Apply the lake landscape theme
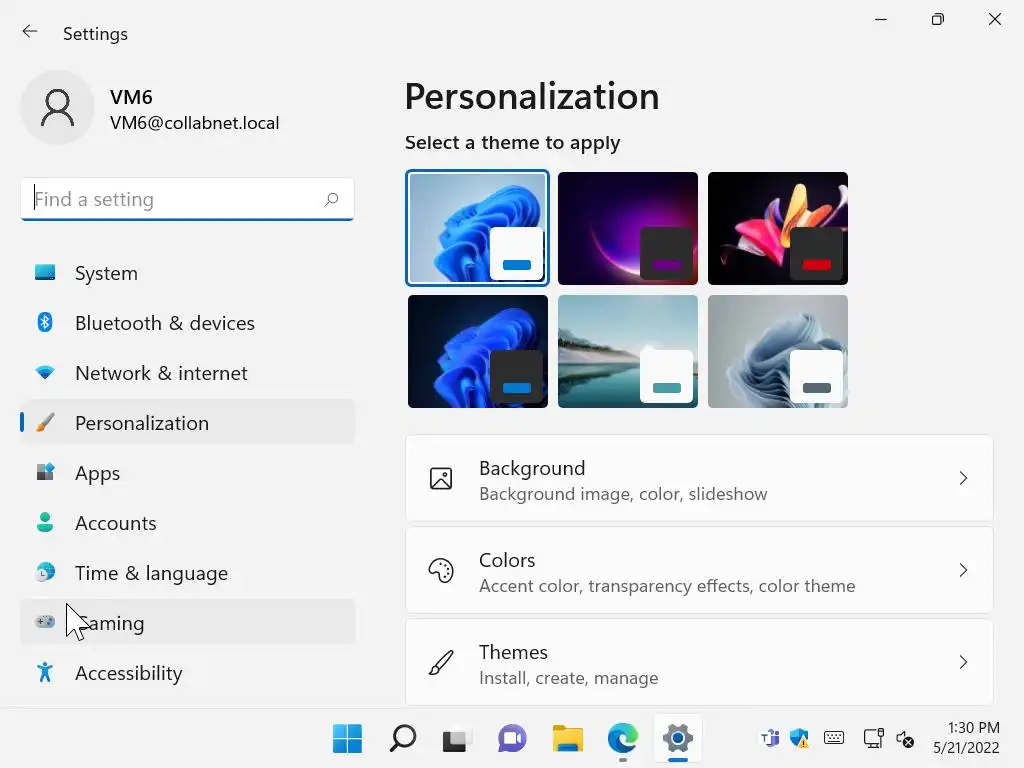 tap(628, 351)
